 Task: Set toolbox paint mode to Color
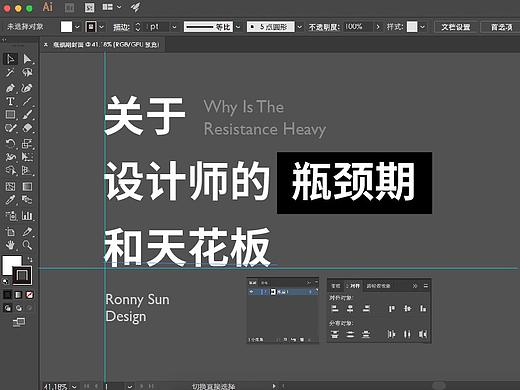point(7,295)
